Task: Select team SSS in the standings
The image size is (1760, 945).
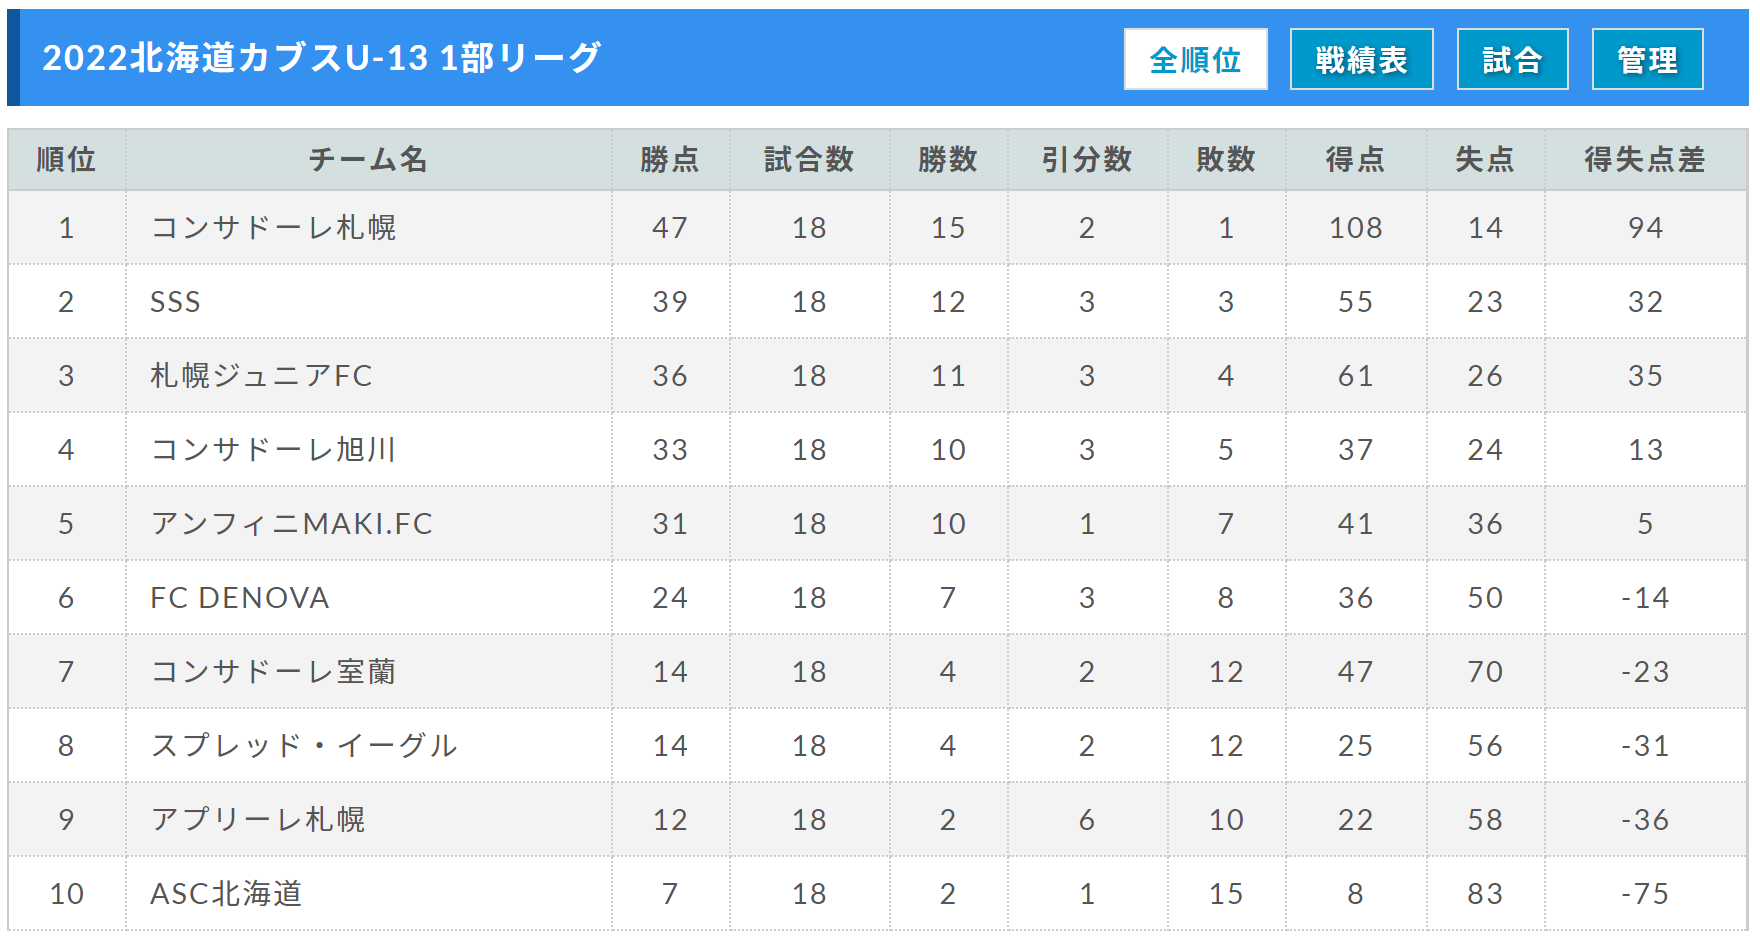Action: click(175, 302)
